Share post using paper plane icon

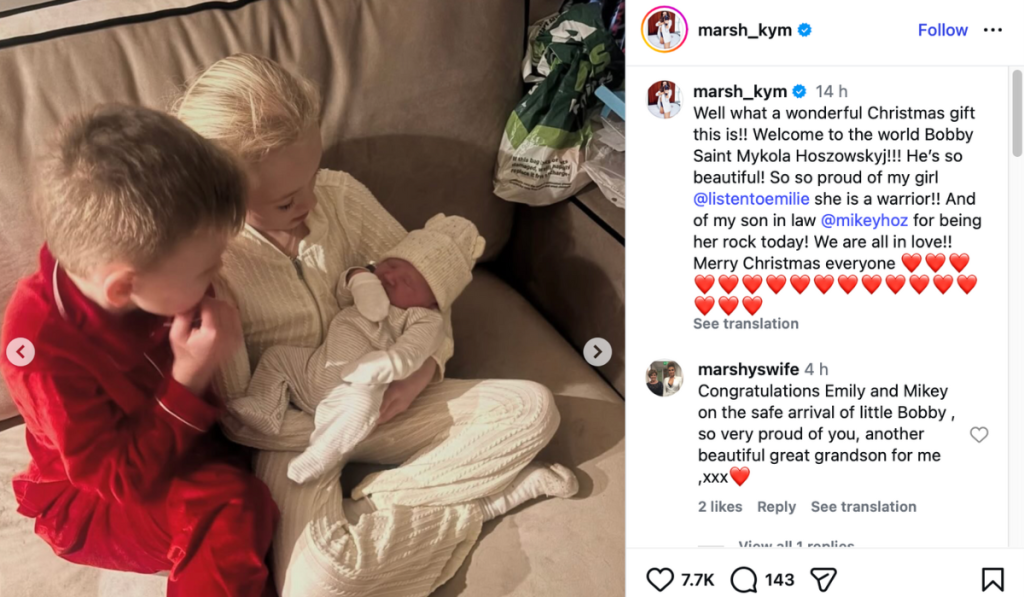tap(823, 579)
